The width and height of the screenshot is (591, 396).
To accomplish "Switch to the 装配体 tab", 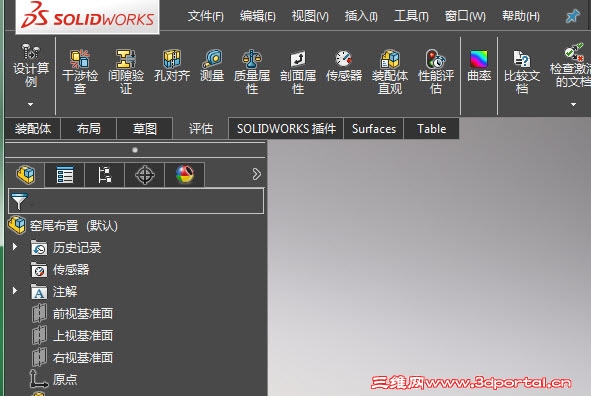I will [33, 128].
